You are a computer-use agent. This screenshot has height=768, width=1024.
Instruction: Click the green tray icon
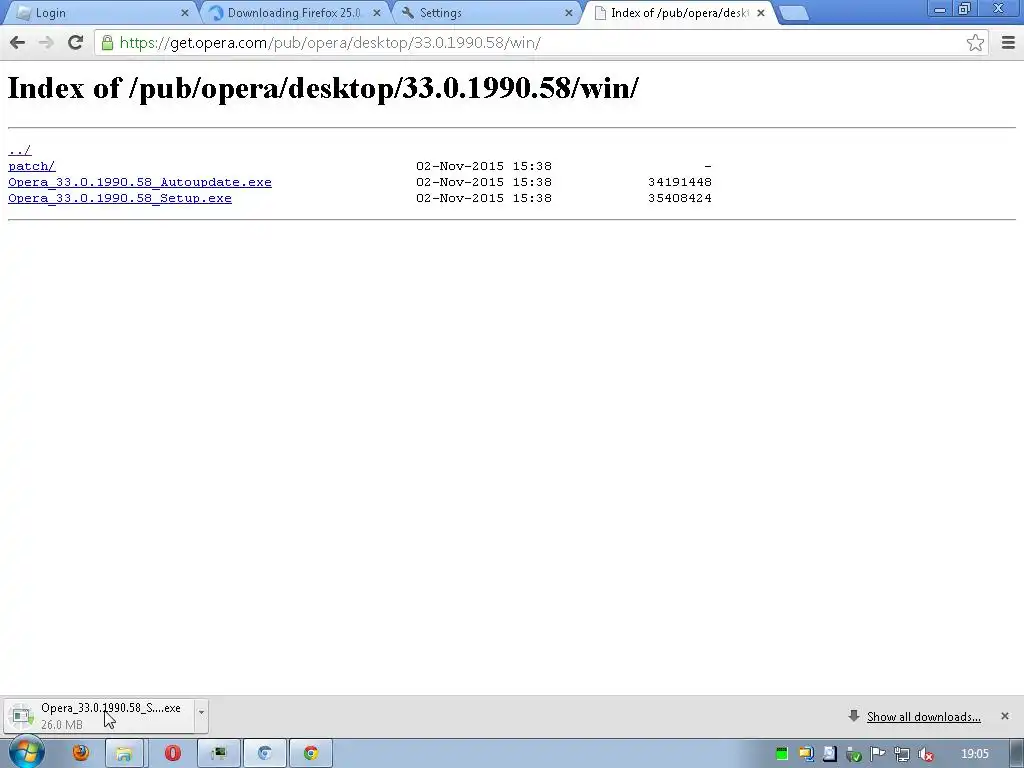(782, 754)
